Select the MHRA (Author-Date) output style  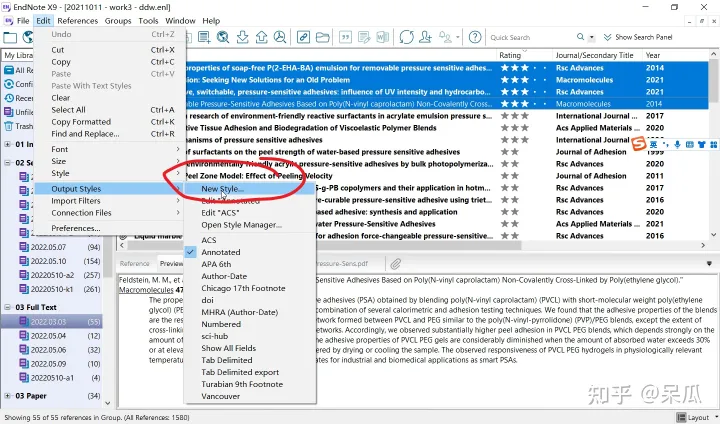[239, 312]
